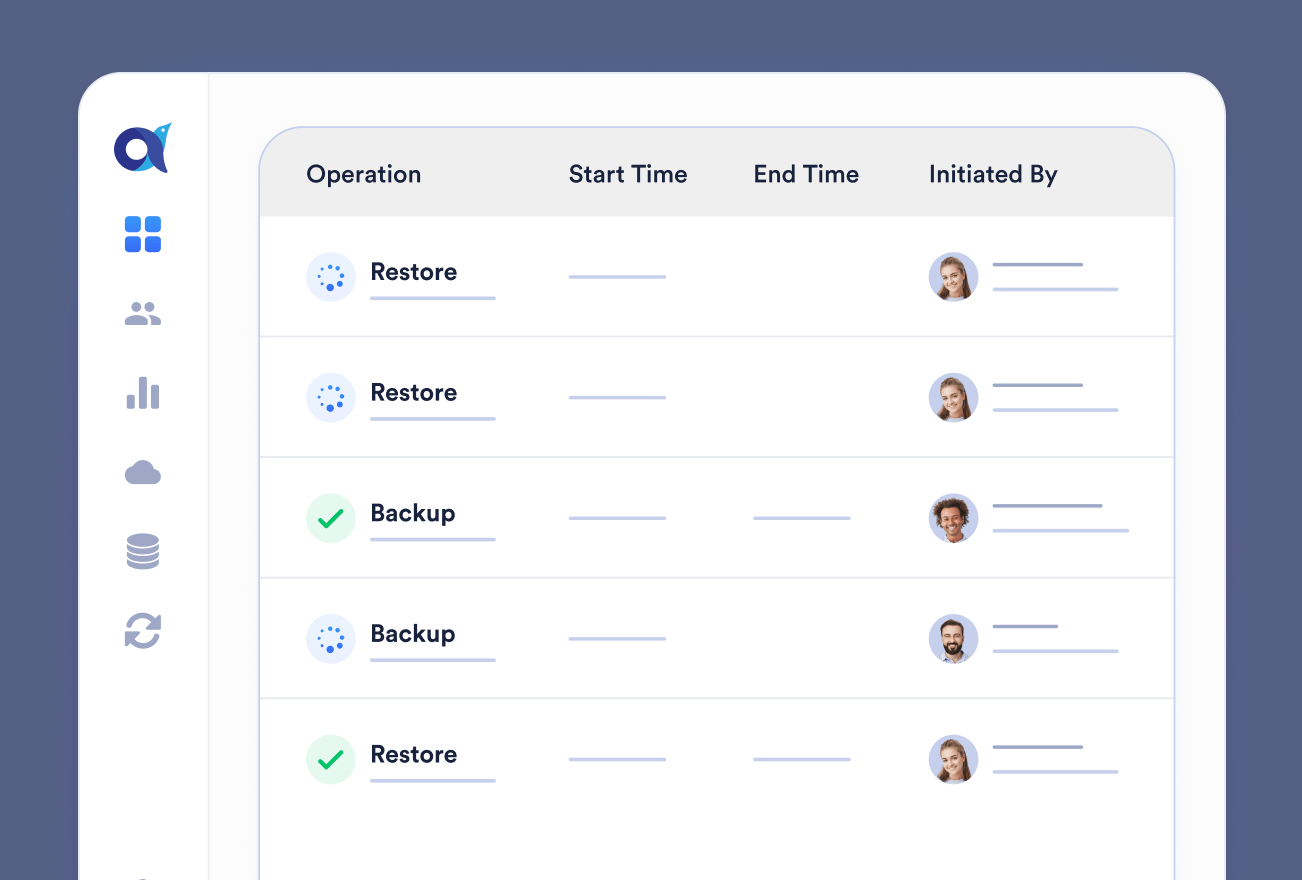This screenshot has width=1302, height=880.
Task: Click the End Time column header
Action: tap(806, 174)
